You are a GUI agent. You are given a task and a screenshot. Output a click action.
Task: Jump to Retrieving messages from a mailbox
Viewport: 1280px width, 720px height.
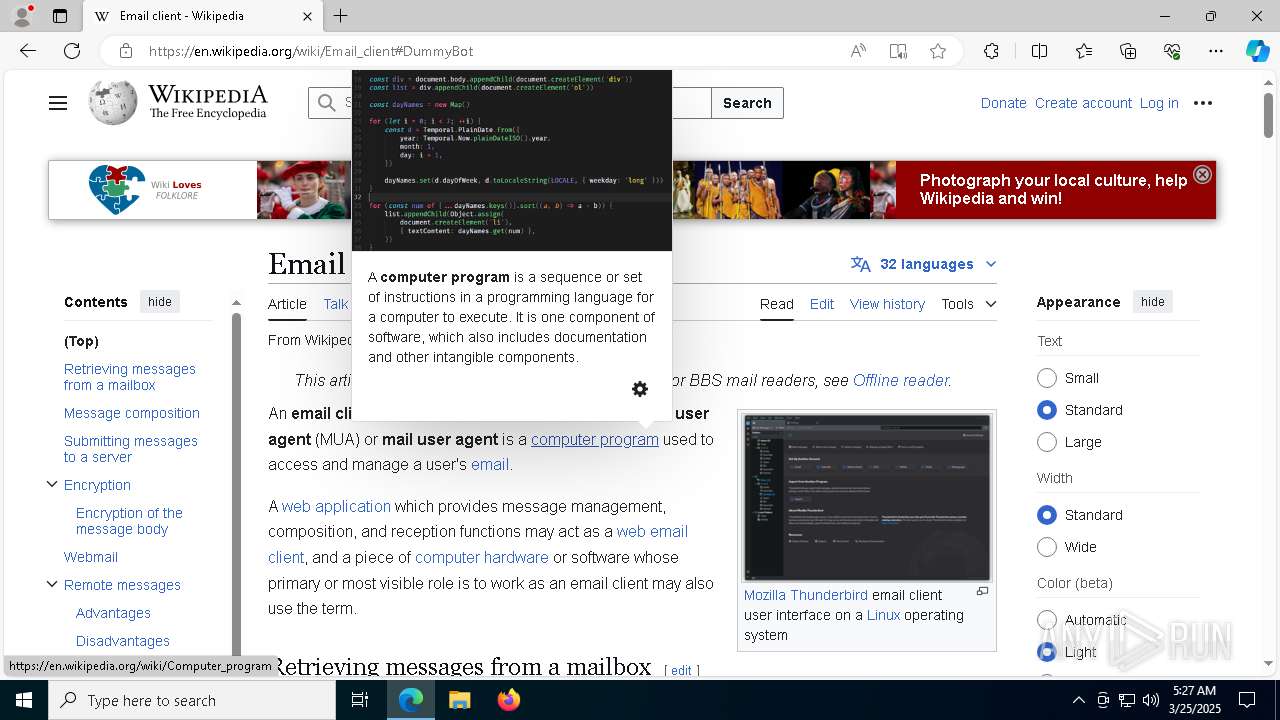130,377
